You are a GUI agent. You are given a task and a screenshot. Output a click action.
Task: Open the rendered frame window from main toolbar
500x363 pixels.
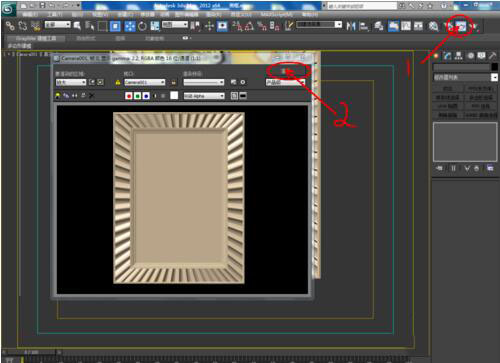(461, 26)
